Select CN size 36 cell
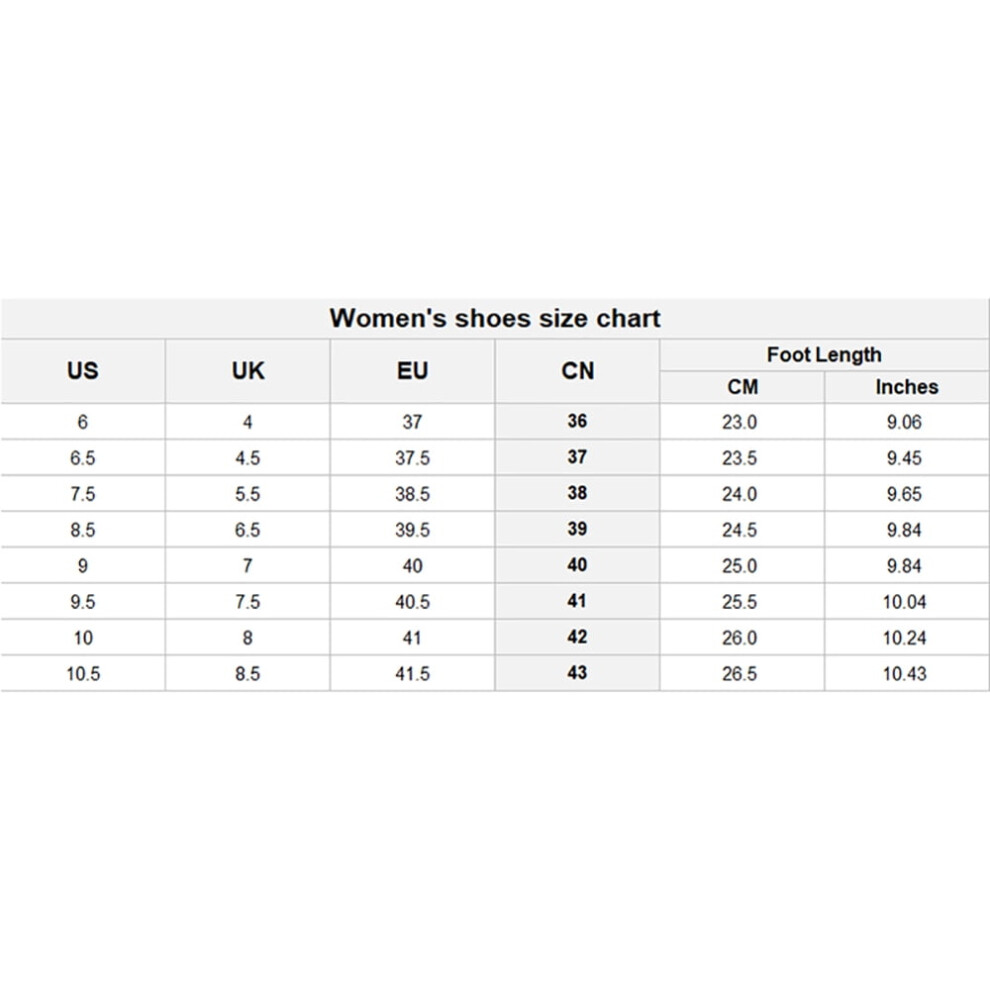The image size is (990, 990). click(x=577, y=421)
